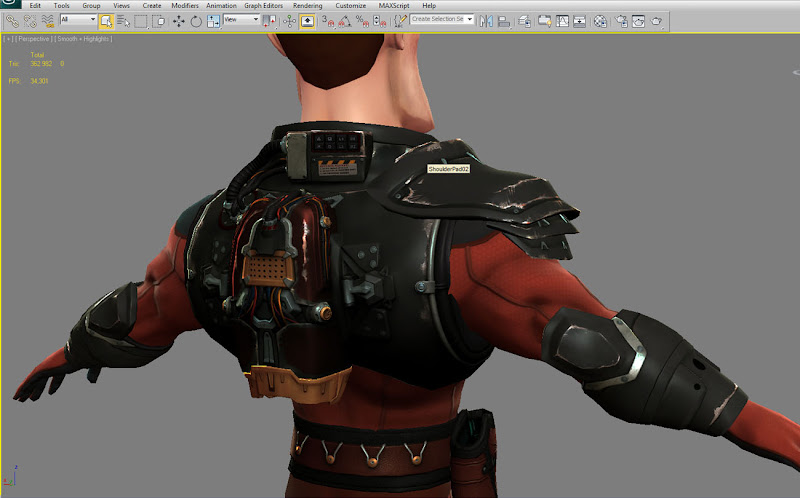The height and width of the screenshot is (498, 800).
Task: Open reference coordinate system 'View' dropdown
Action: pyautogui.click(x=241, y=19)
